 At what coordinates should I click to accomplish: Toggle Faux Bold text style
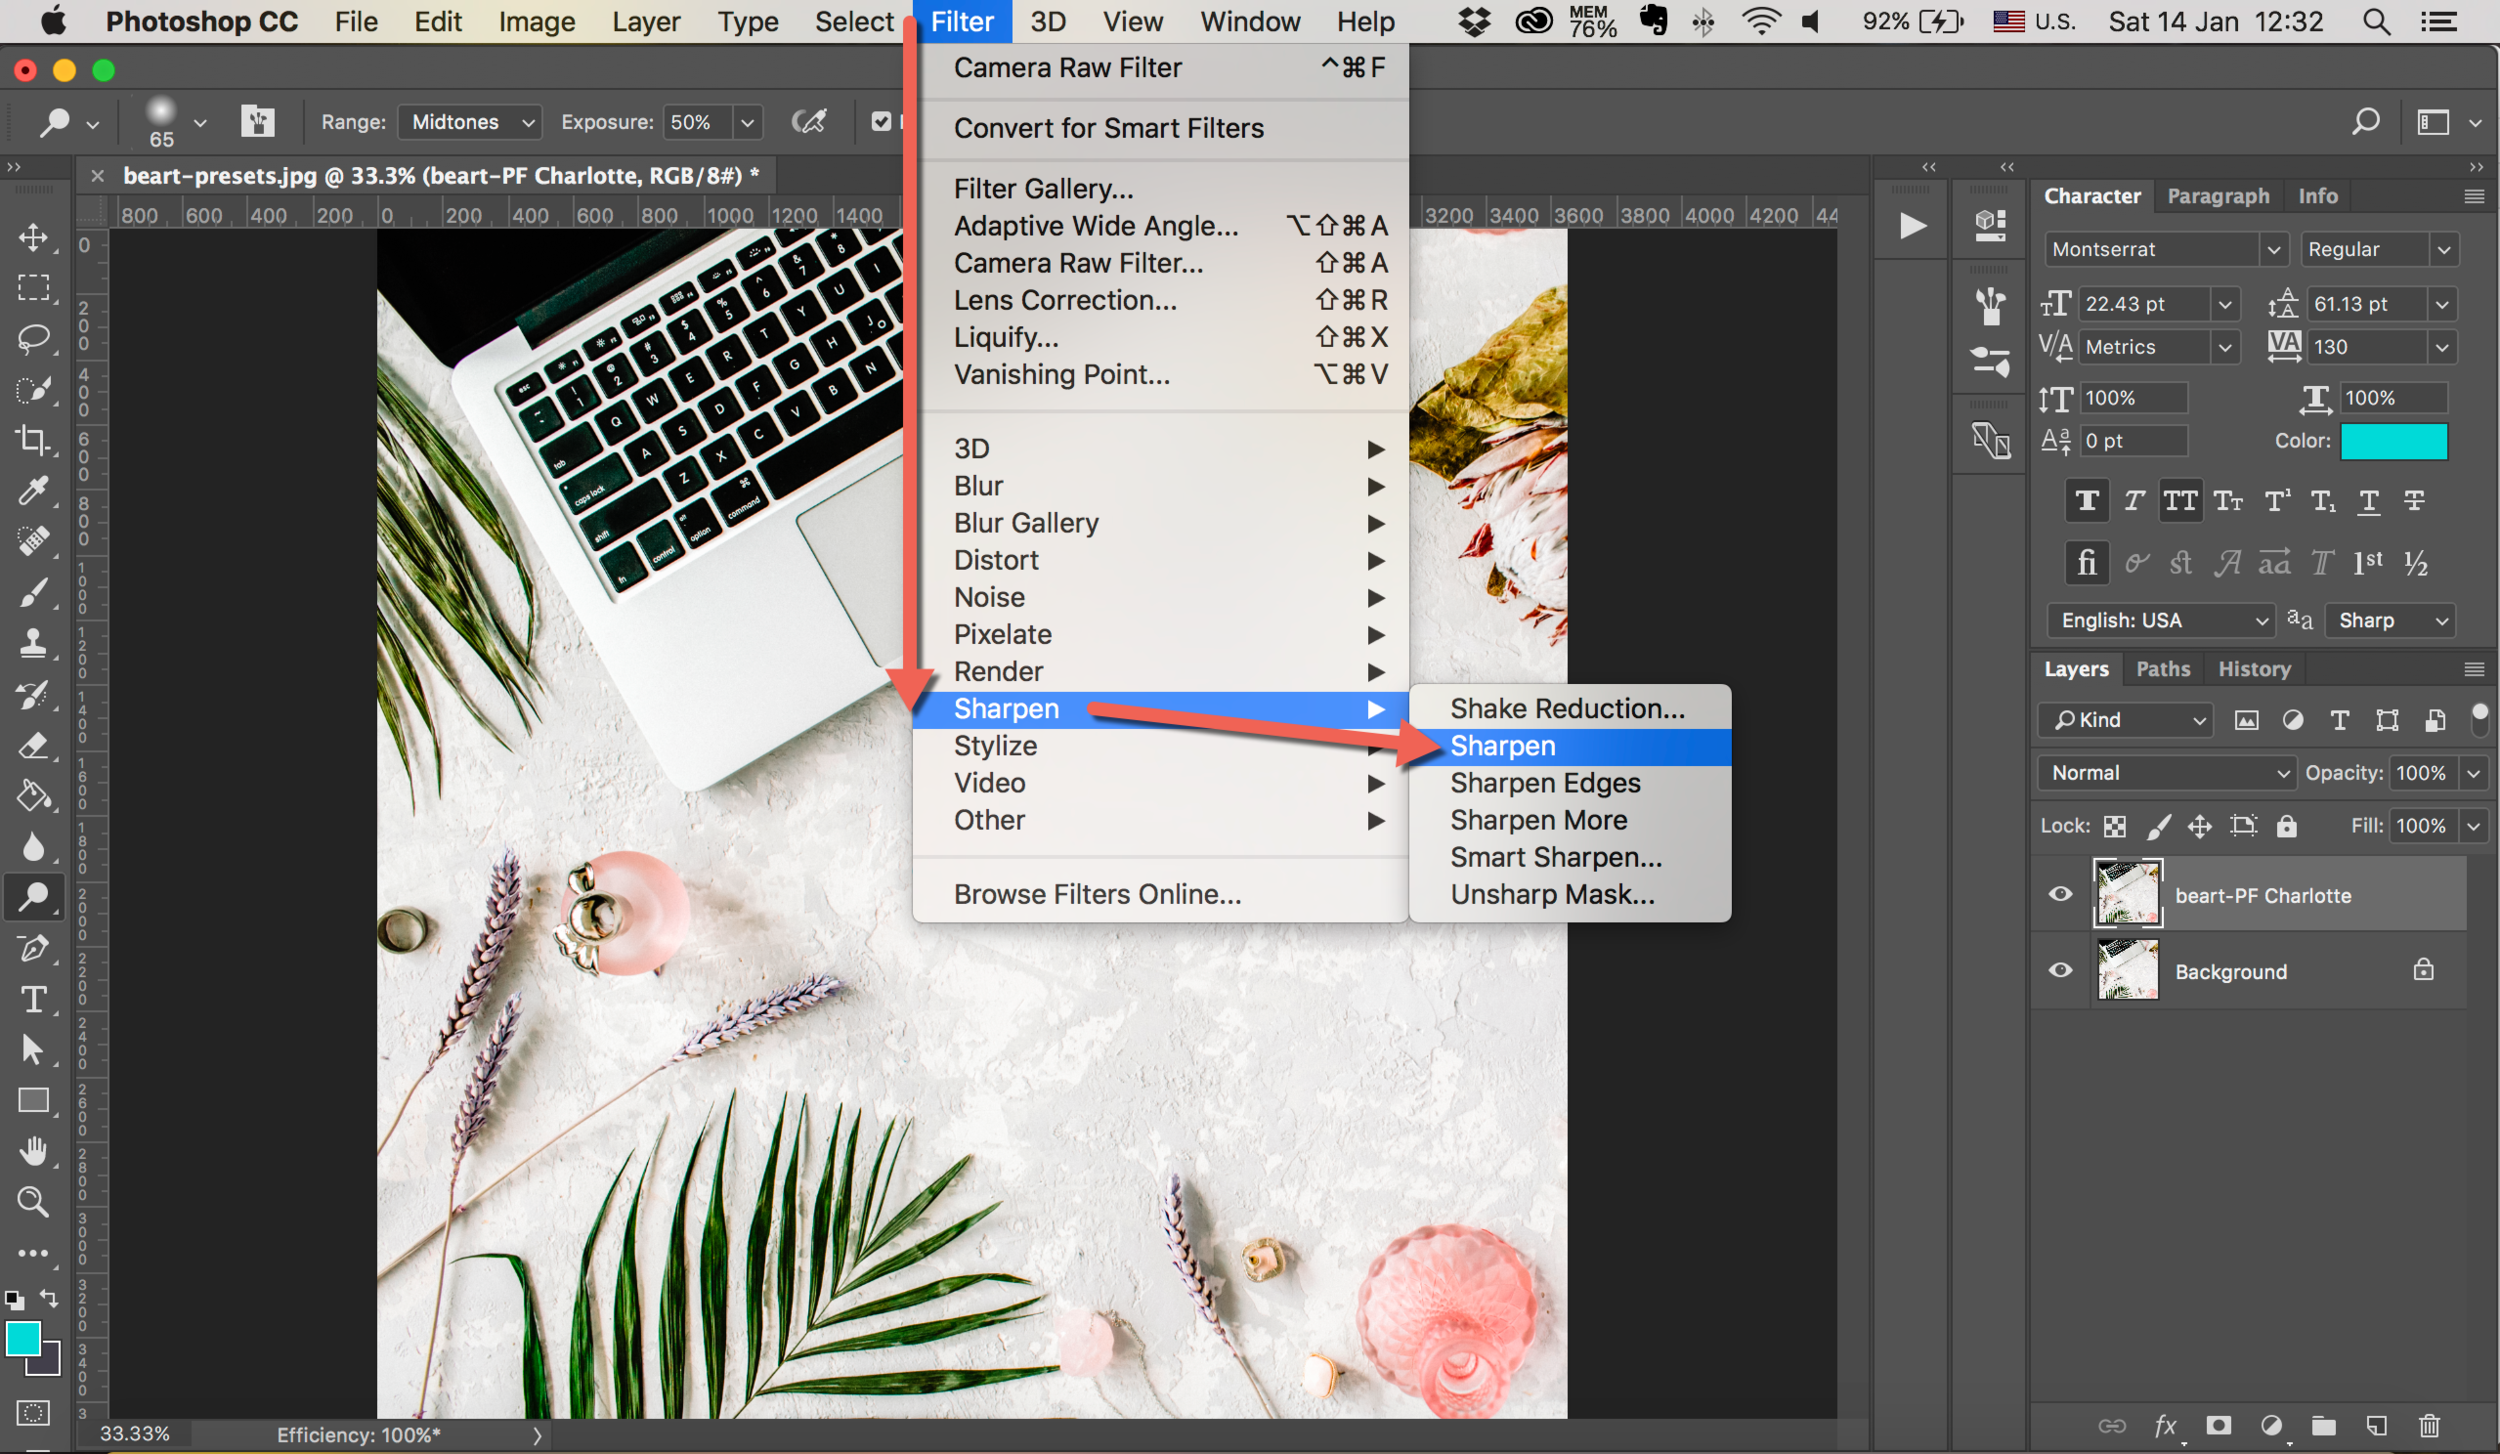click(x=2087, y=501)
